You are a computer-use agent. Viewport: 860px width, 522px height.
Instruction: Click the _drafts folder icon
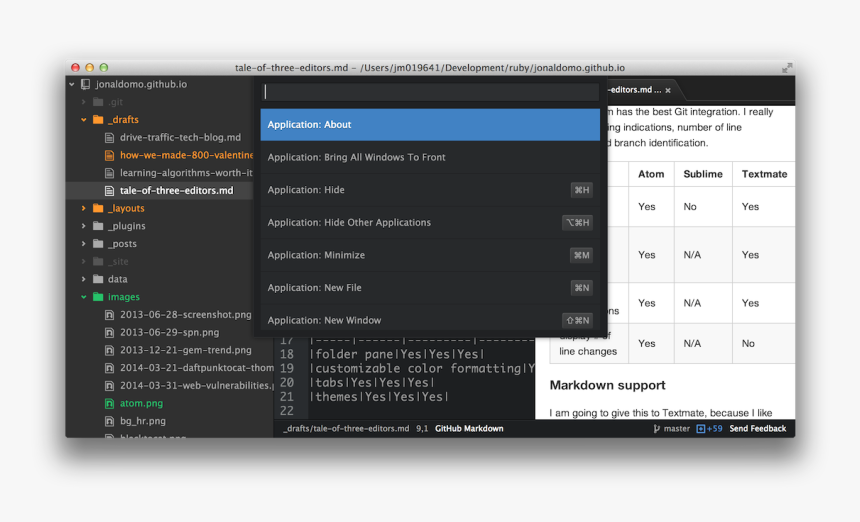pyautogui.click(x=98, y=120)
